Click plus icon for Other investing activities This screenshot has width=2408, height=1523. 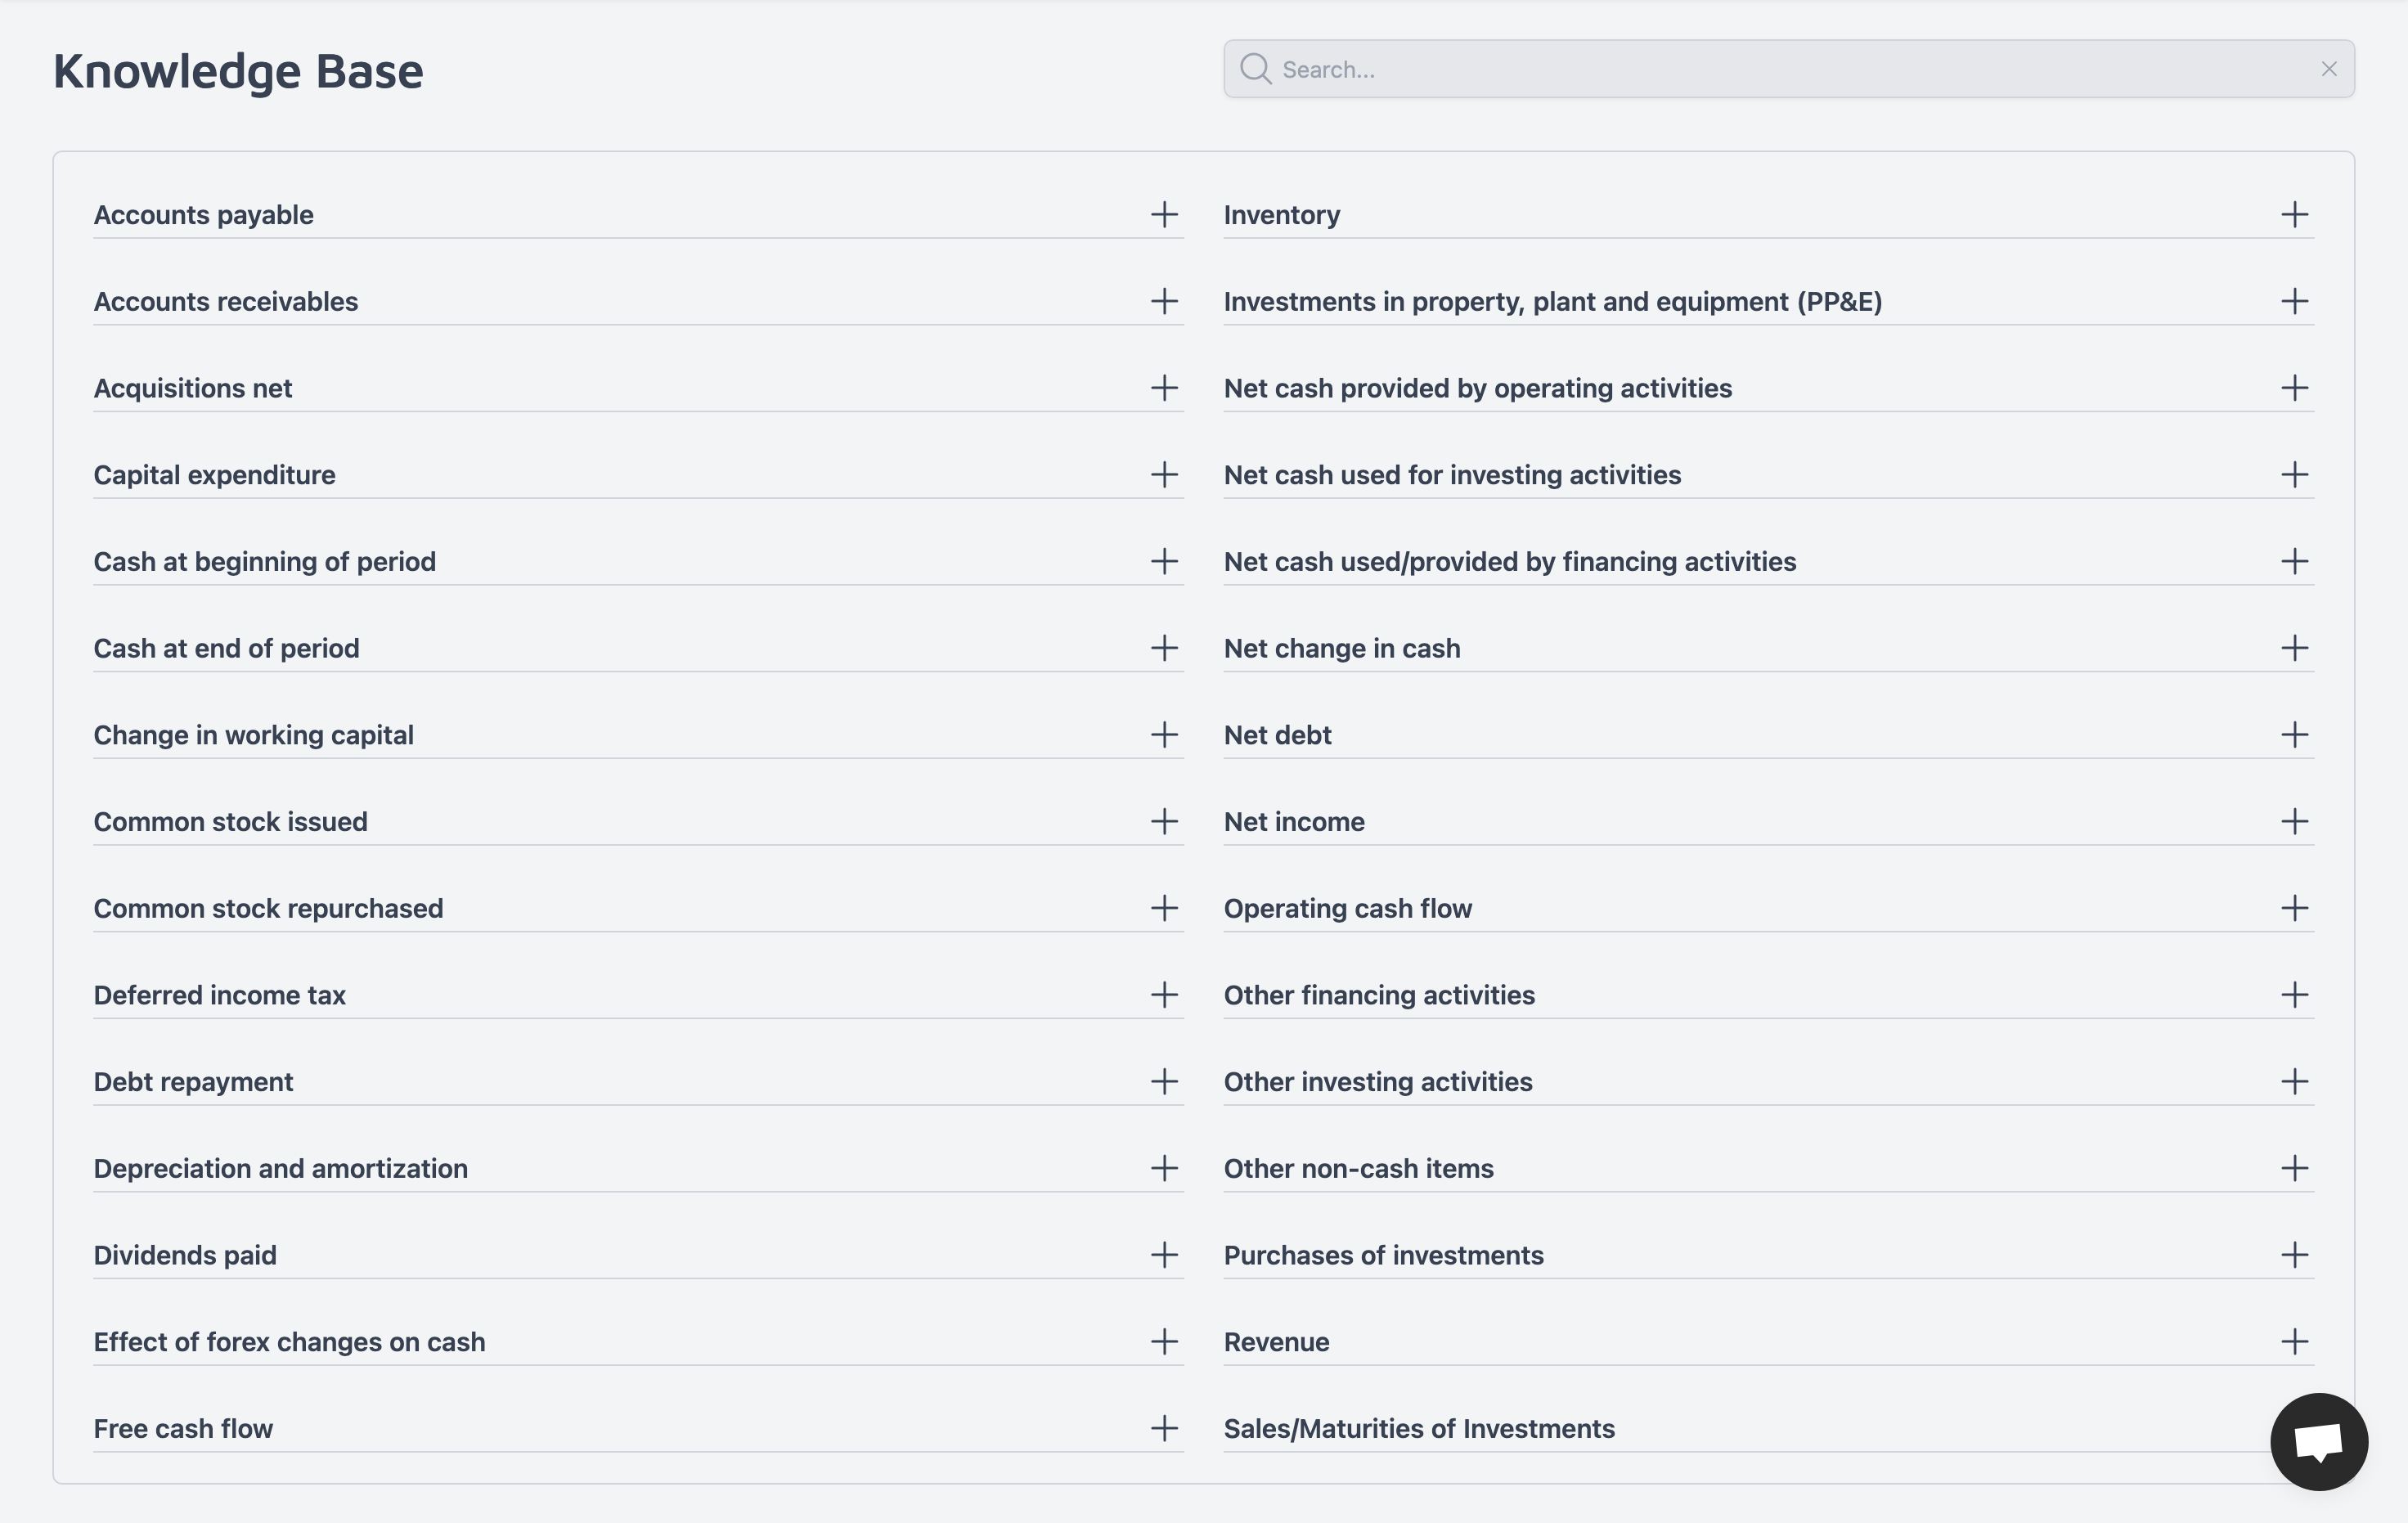click(2295, 1081)
